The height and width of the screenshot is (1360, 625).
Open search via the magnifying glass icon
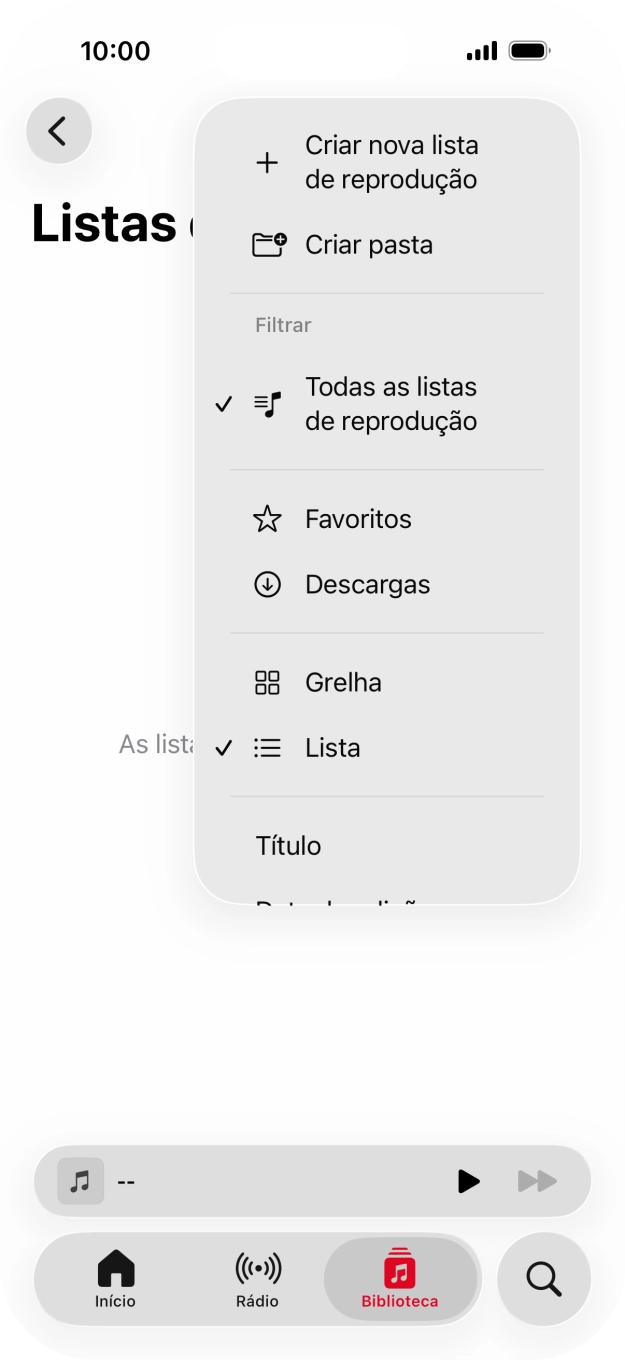tap(542, 1279)
